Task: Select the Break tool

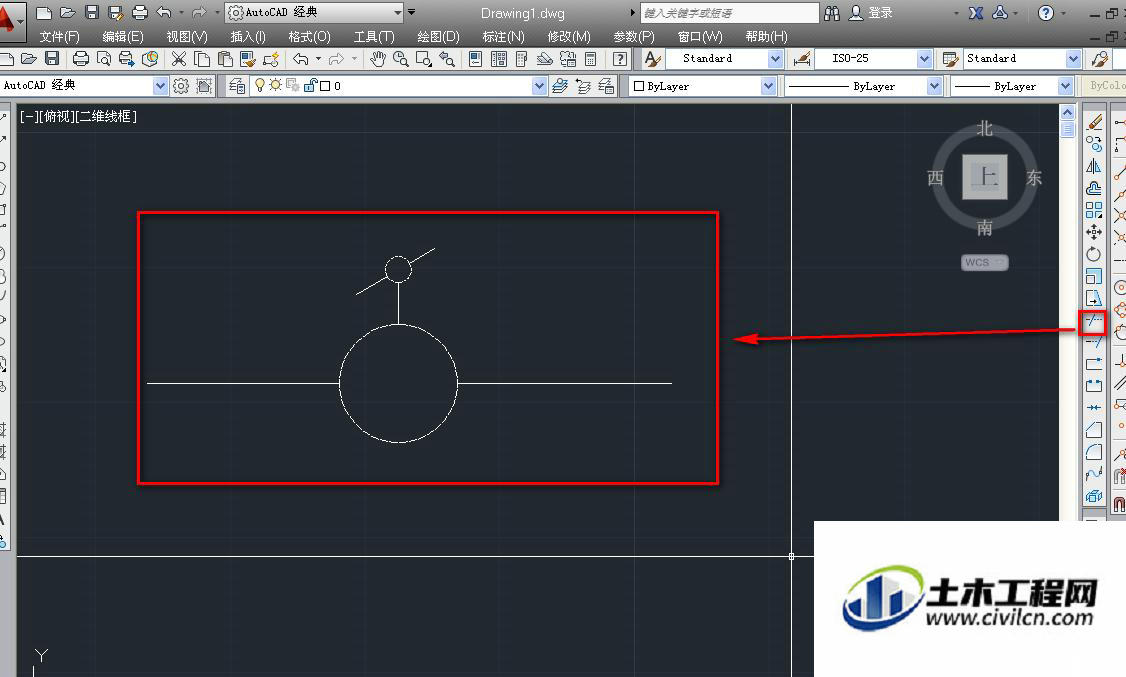Action: point(1094,386)
